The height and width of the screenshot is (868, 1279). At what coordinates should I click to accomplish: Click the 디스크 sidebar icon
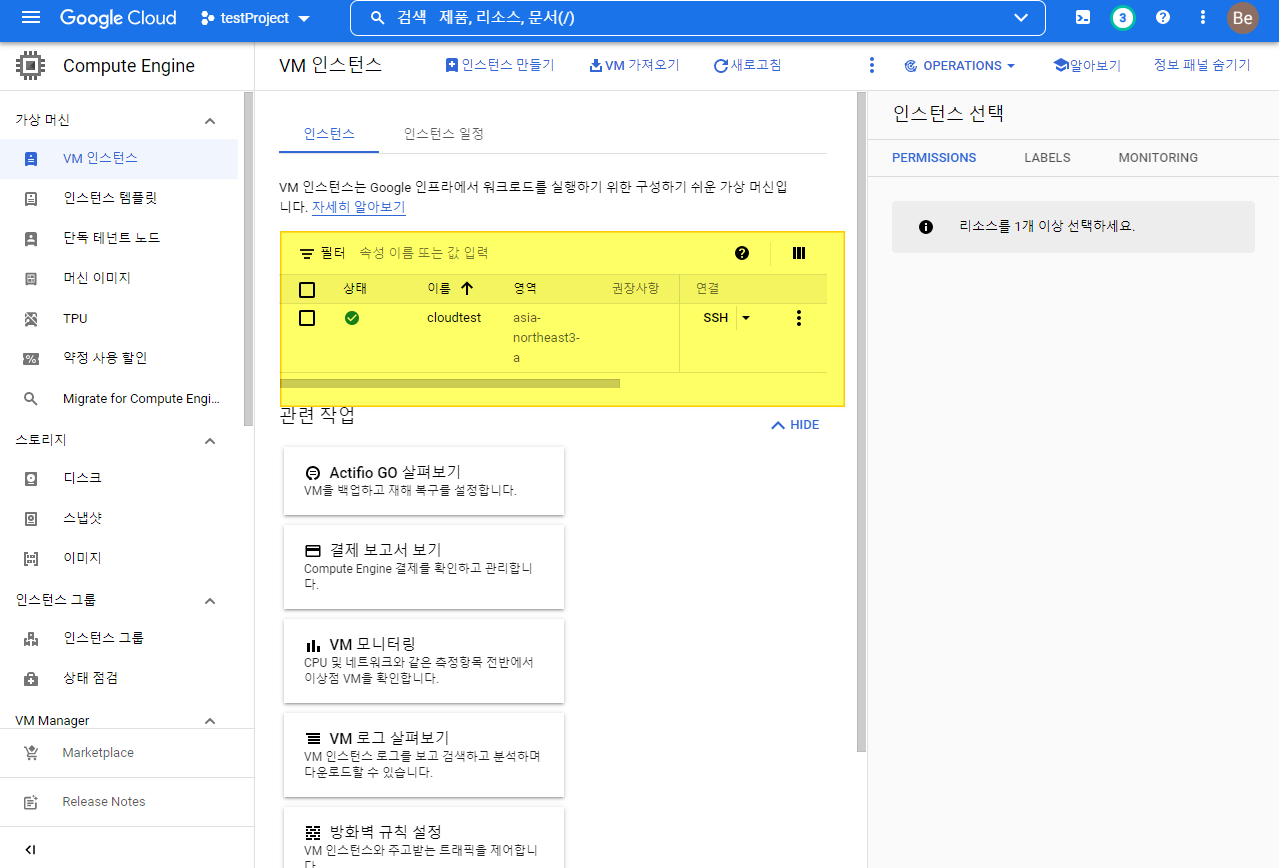coord(31,478)
